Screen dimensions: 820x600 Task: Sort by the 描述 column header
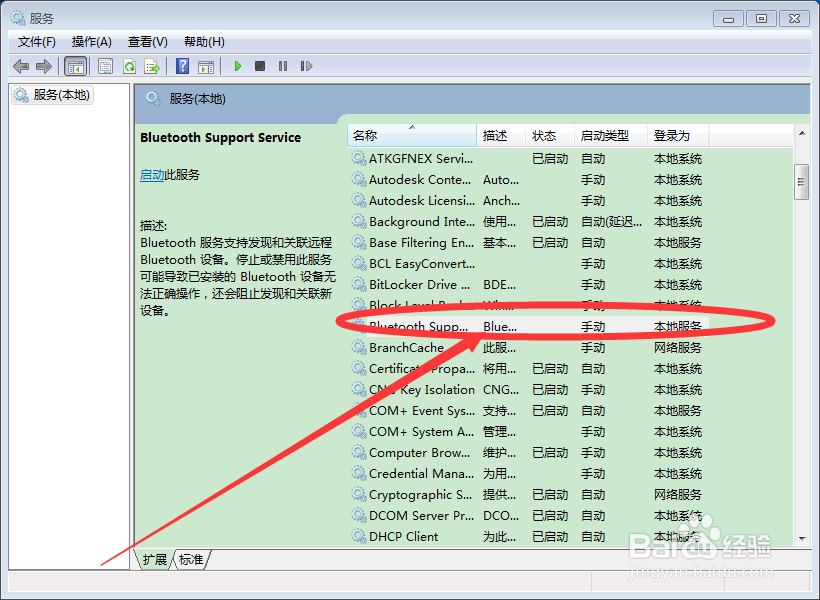pyautogui.click(x=501, y=135)
